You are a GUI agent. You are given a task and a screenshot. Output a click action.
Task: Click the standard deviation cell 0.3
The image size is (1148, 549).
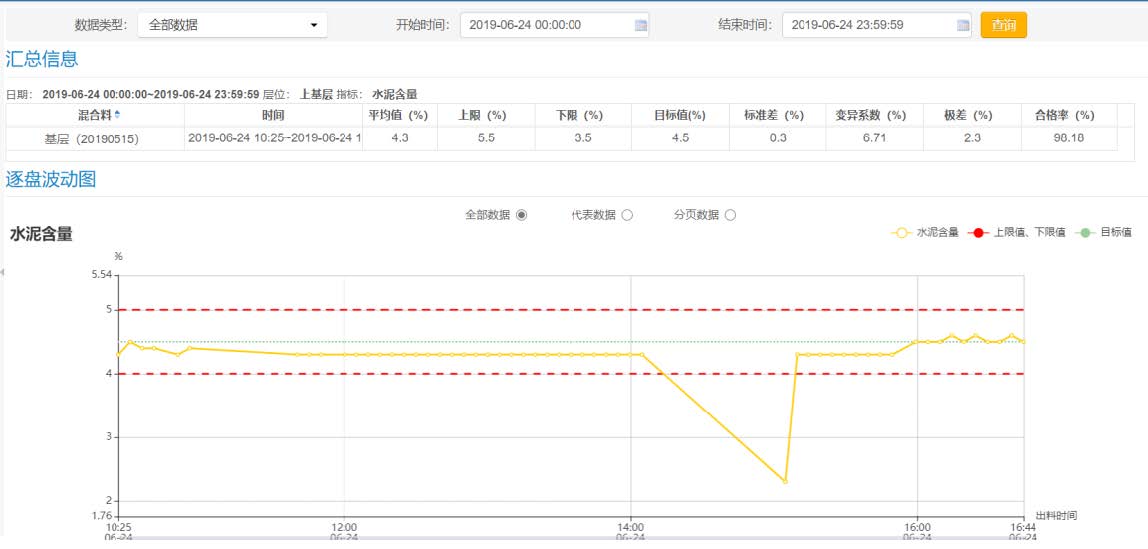tap(778, 138)
